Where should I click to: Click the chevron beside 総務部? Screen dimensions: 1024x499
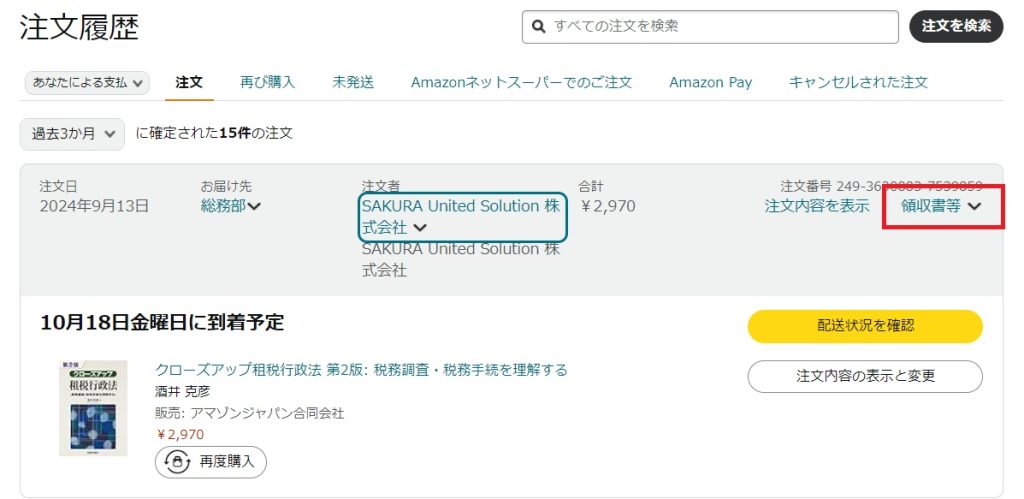pyautogui.click(x=254, y=207)
